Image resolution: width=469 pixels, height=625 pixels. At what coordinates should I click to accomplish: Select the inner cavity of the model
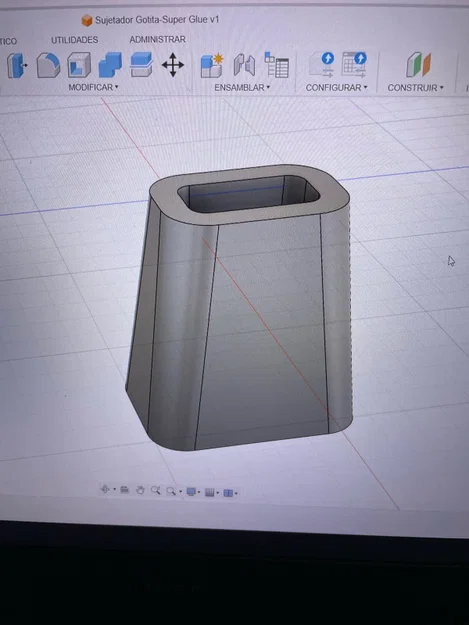[x=249, y=194]
